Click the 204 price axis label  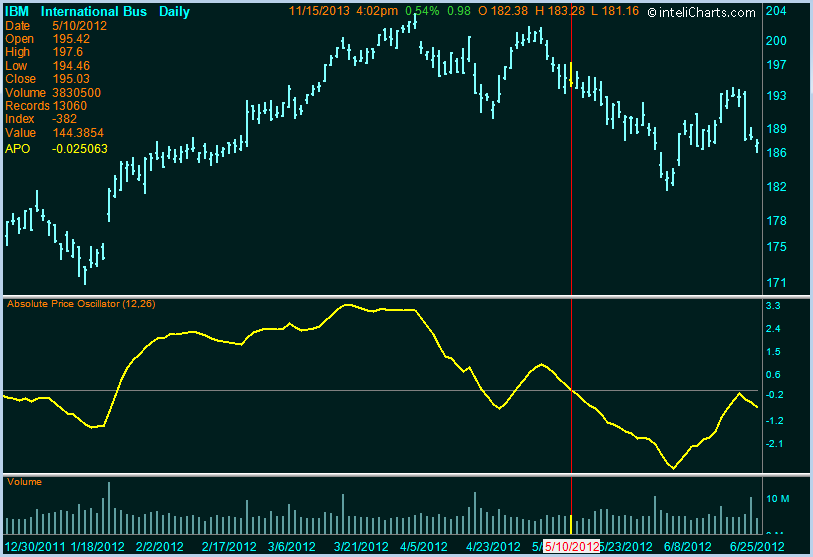(776, 11)
